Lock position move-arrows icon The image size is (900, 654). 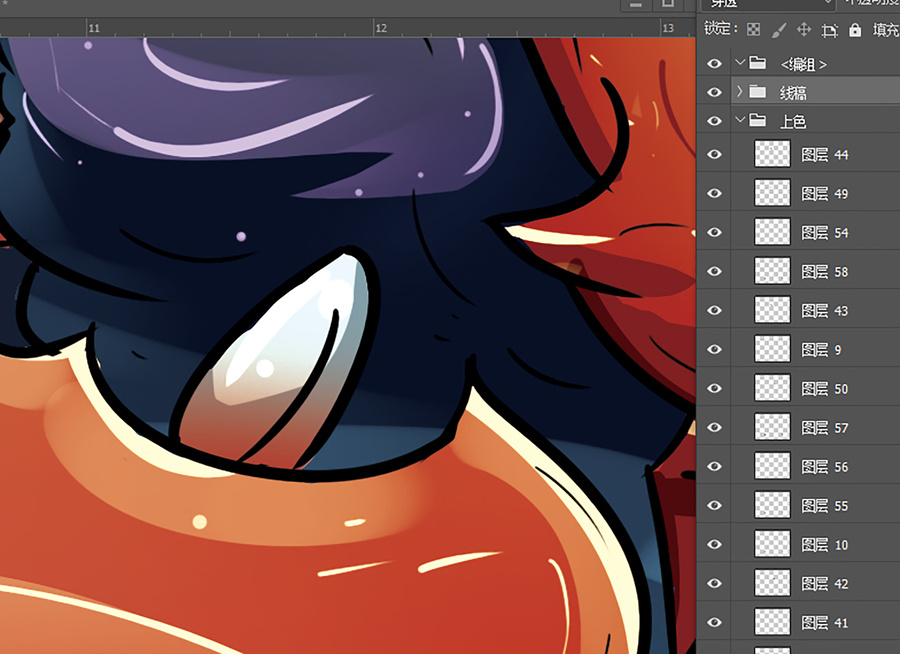[804, 29]
